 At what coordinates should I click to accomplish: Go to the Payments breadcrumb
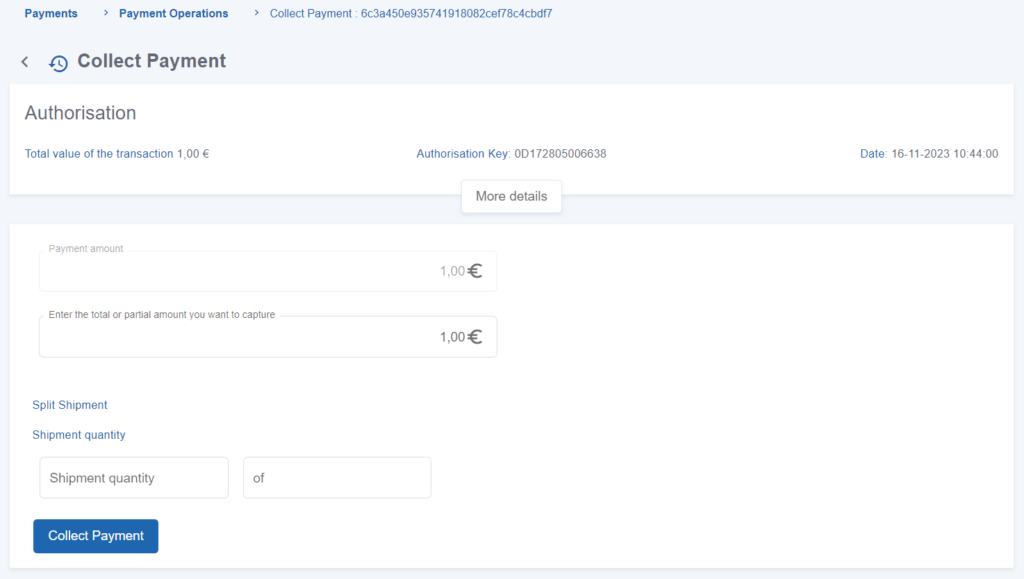pyautogui.click(x=51, y=14)
